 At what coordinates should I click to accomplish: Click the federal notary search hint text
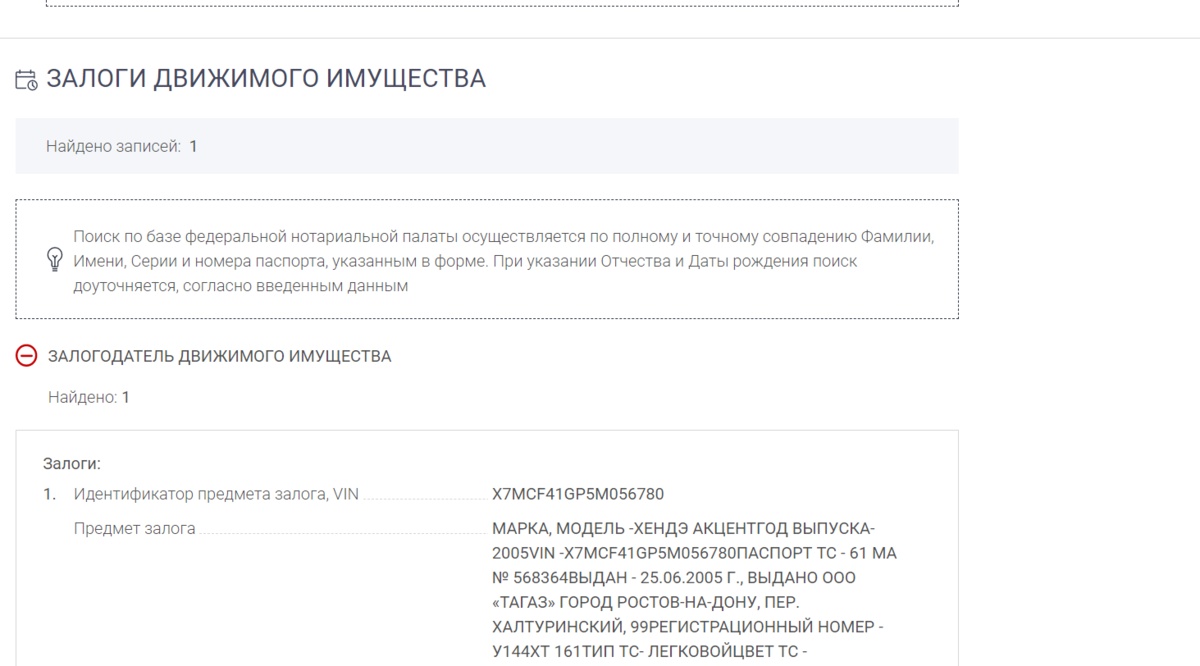click(x=503, y=261)
